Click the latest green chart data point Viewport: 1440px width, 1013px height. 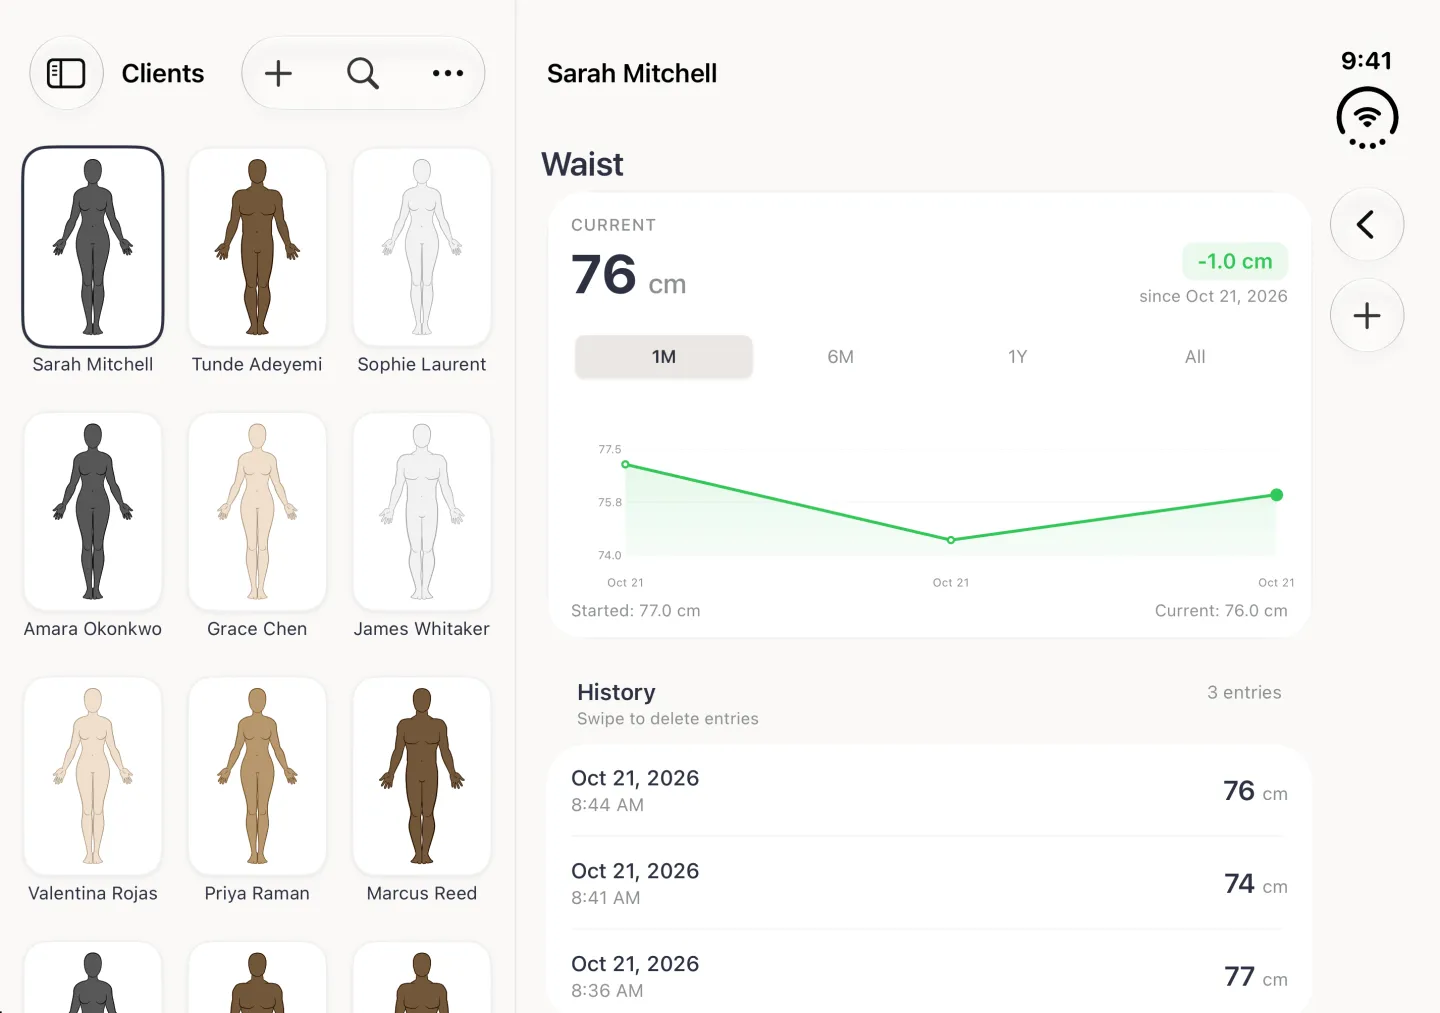pos(1277,495)
